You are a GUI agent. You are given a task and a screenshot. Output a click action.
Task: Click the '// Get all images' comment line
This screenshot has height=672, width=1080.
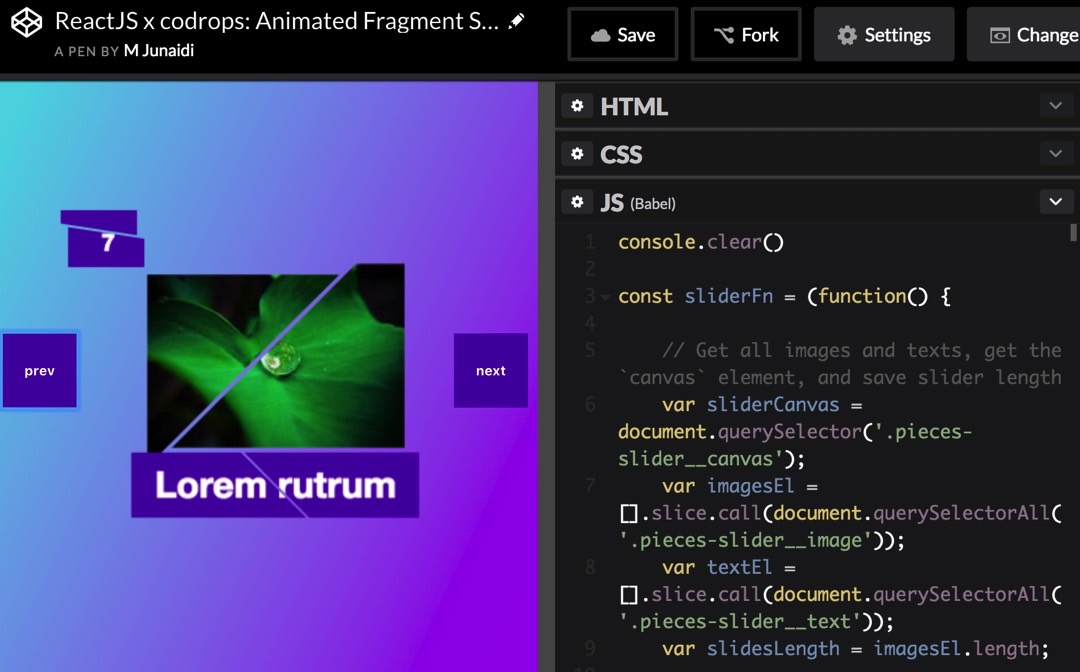tap(840, 364)
